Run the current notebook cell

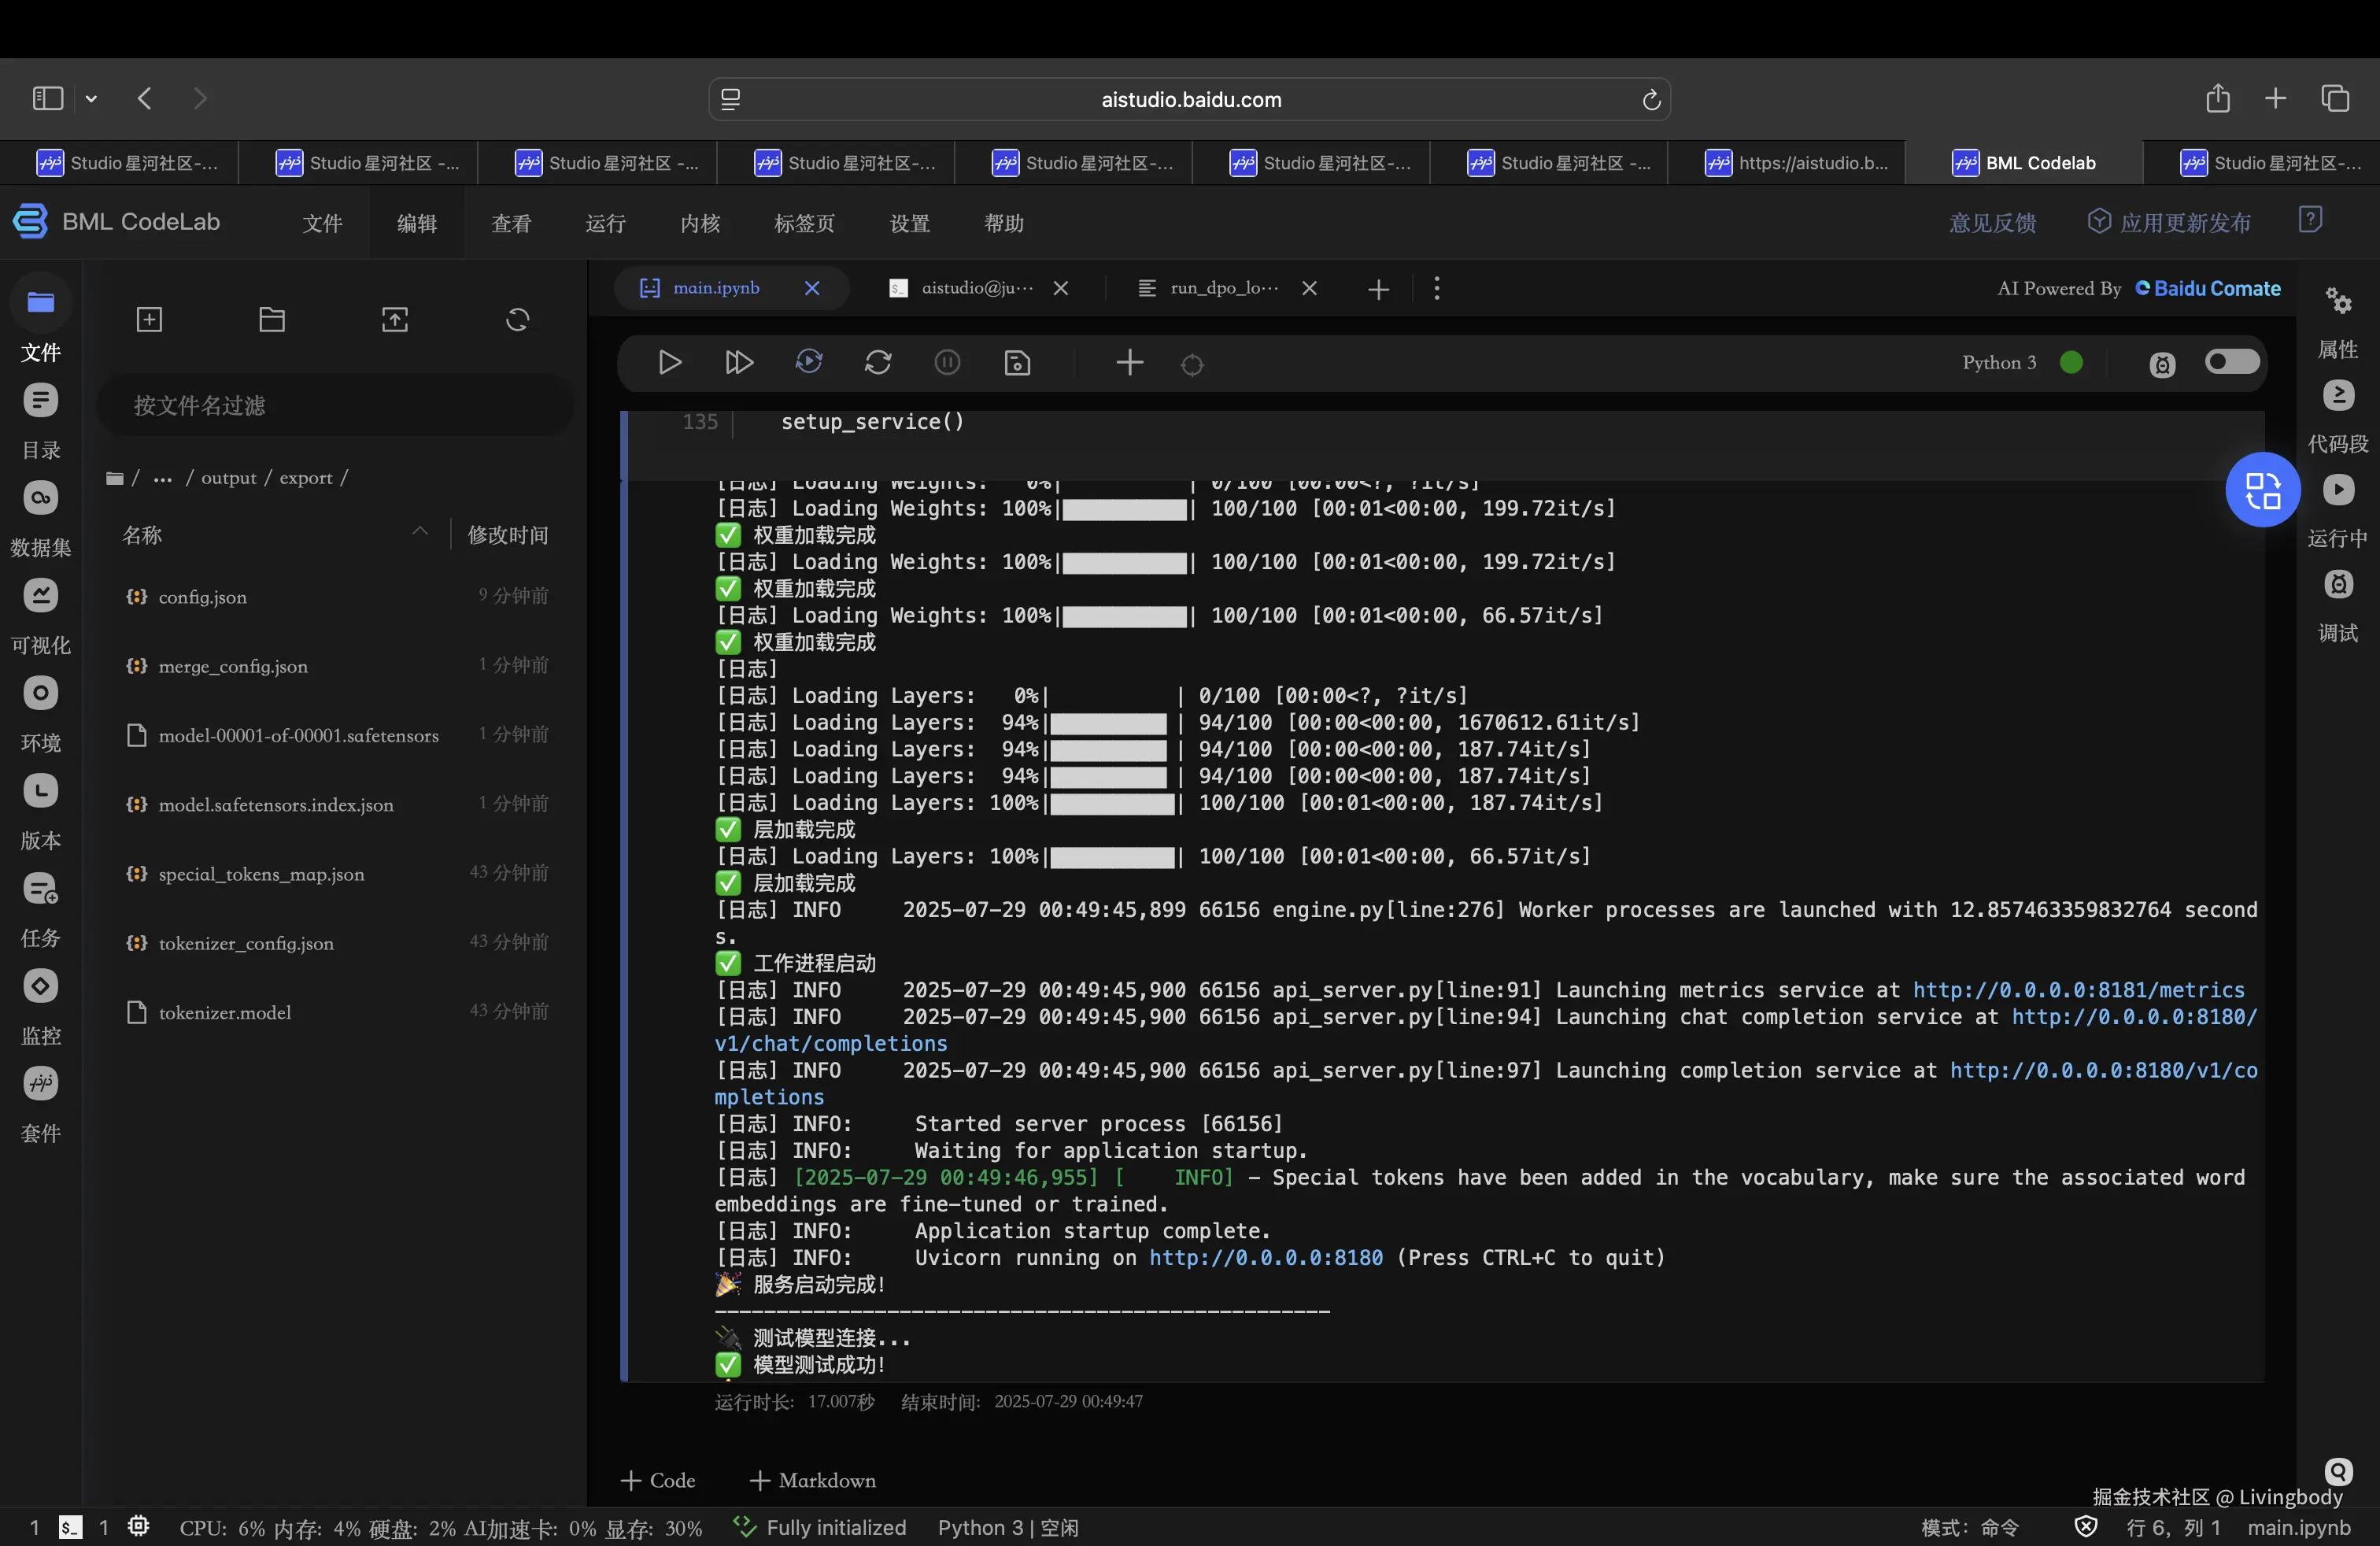[x=669, y=362]
